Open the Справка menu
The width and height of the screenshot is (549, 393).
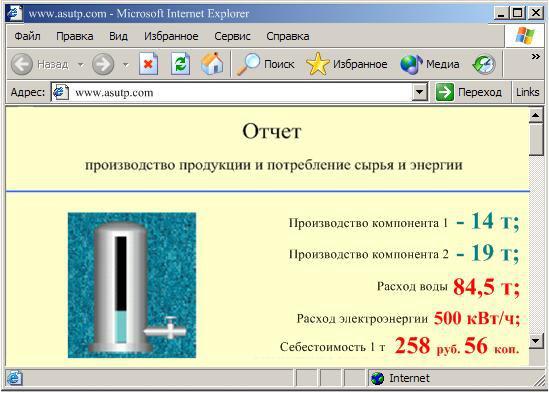coord(288,36)
